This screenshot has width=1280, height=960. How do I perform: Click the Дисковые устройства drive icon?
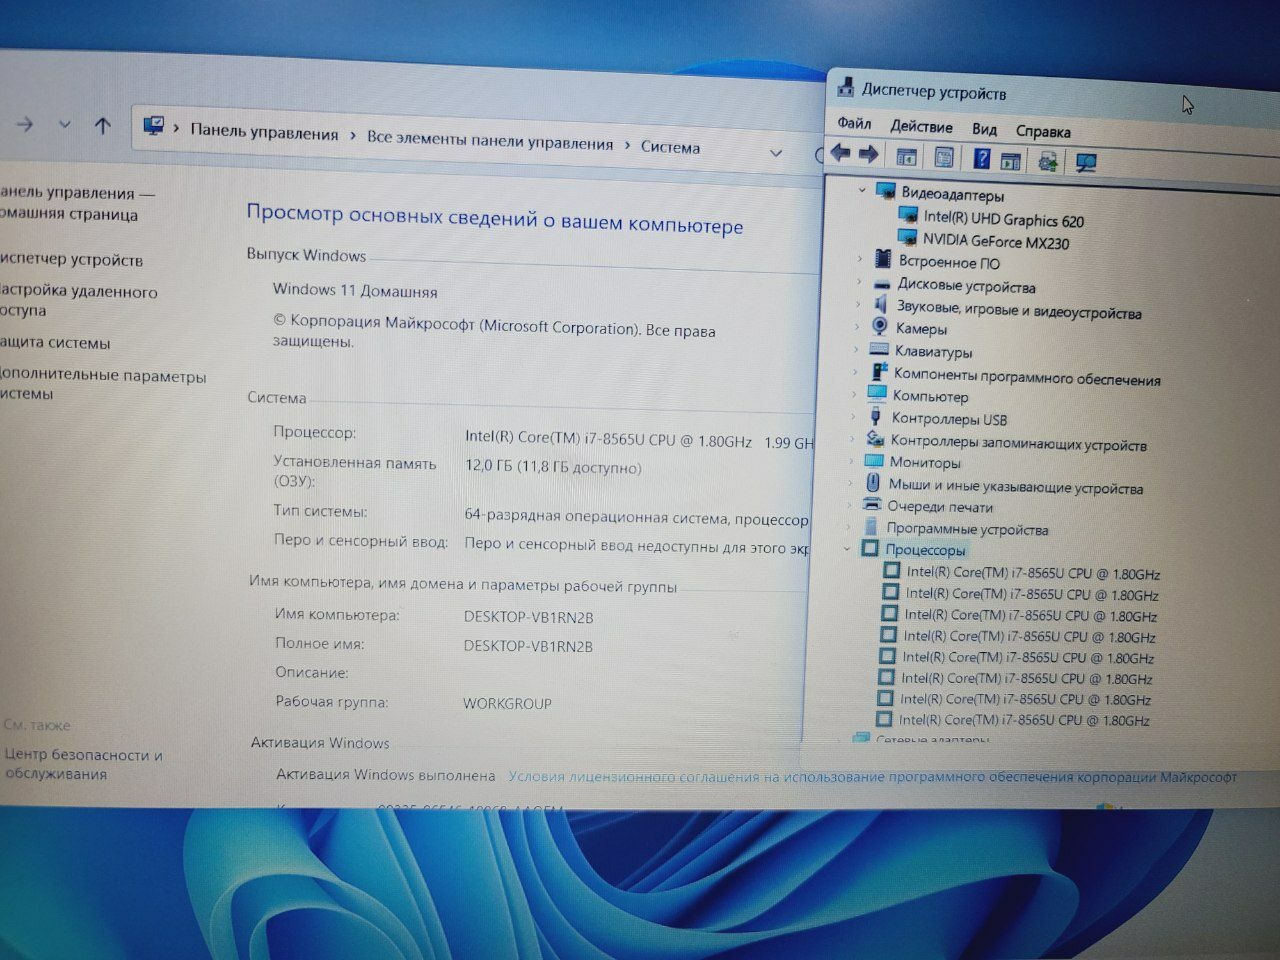pos(881,282)
